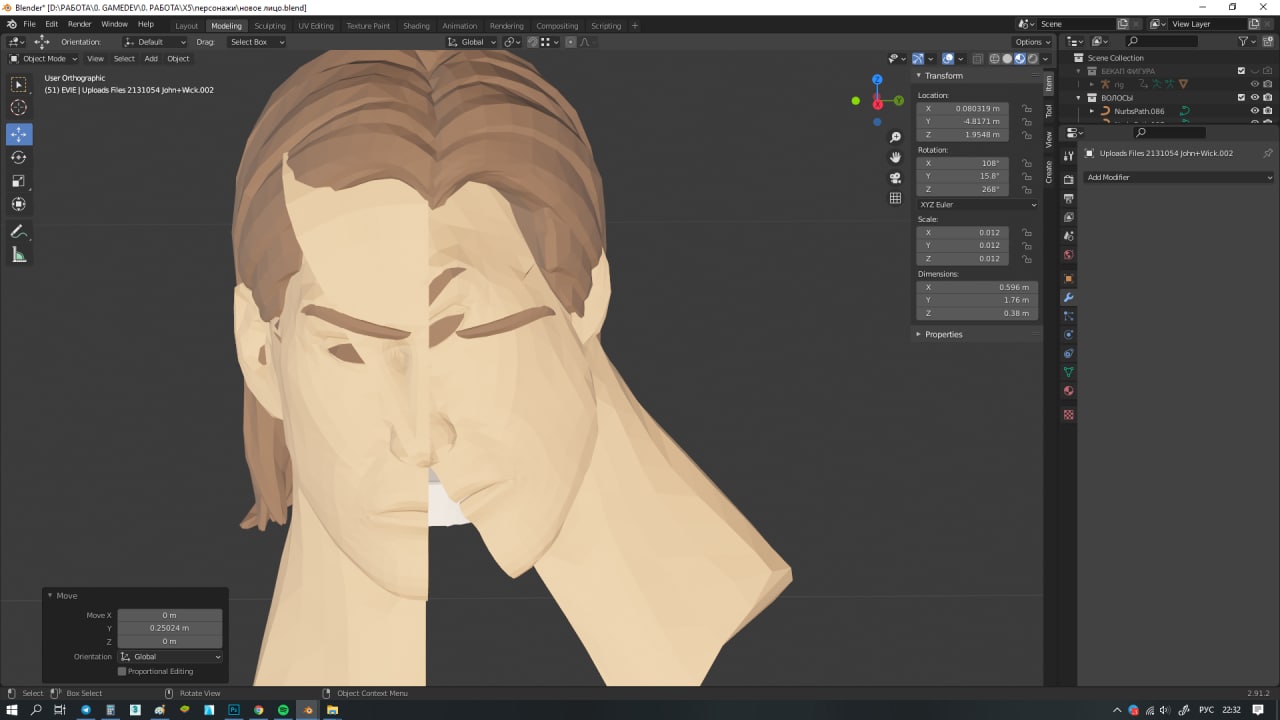Toggle exclude checkbox for ВОЛОСЫ collection

coord(1241,98)
